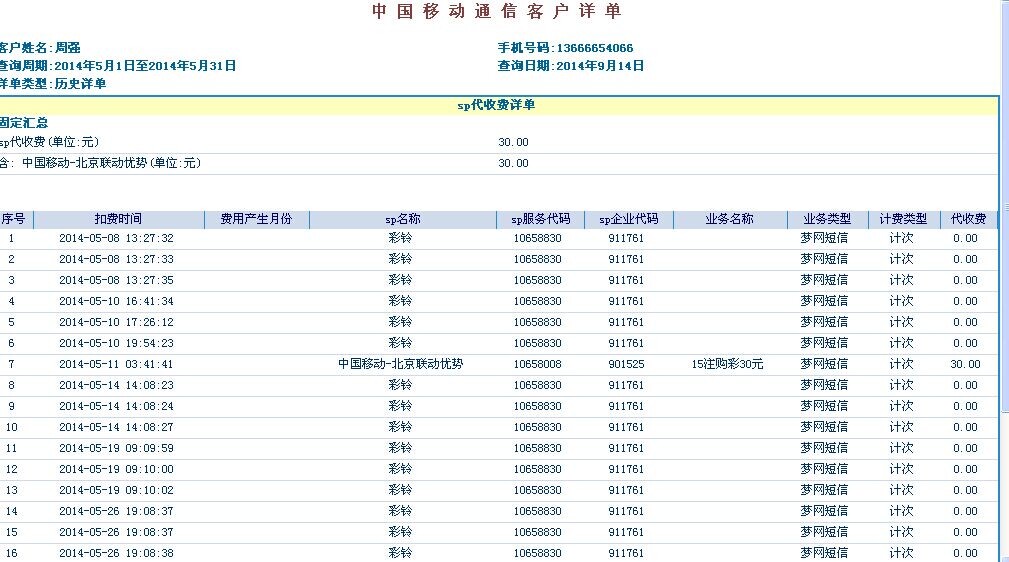Click the 30.00 fee in row 7
Screen dimensions: 1009x562
coord(965,364)
